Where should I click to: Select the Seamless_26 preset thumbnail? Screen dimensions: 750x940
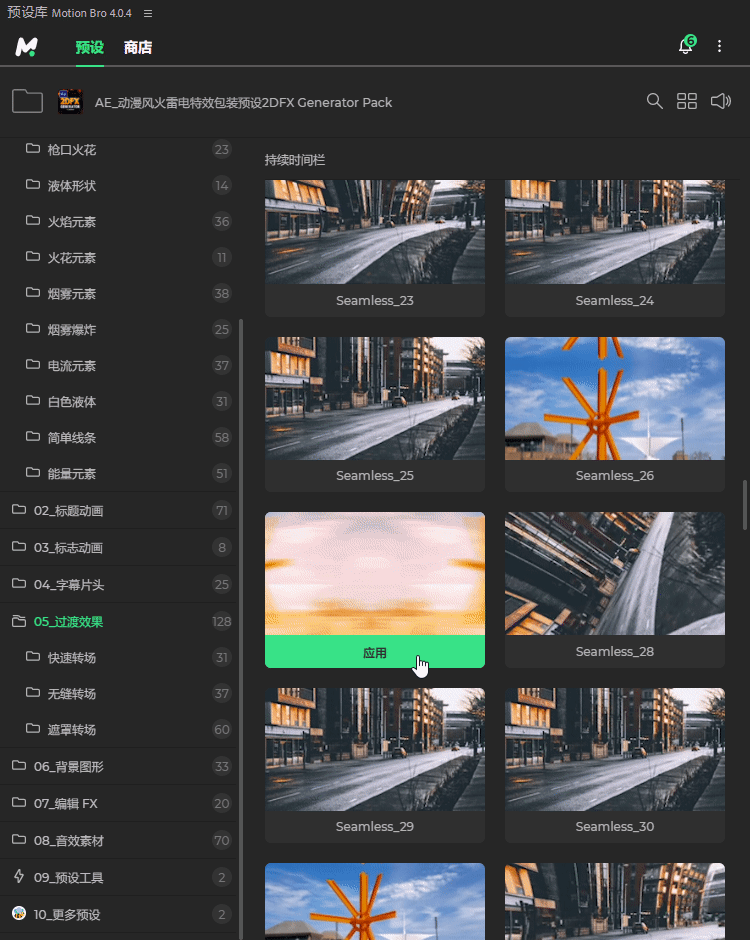click(615, 399)
